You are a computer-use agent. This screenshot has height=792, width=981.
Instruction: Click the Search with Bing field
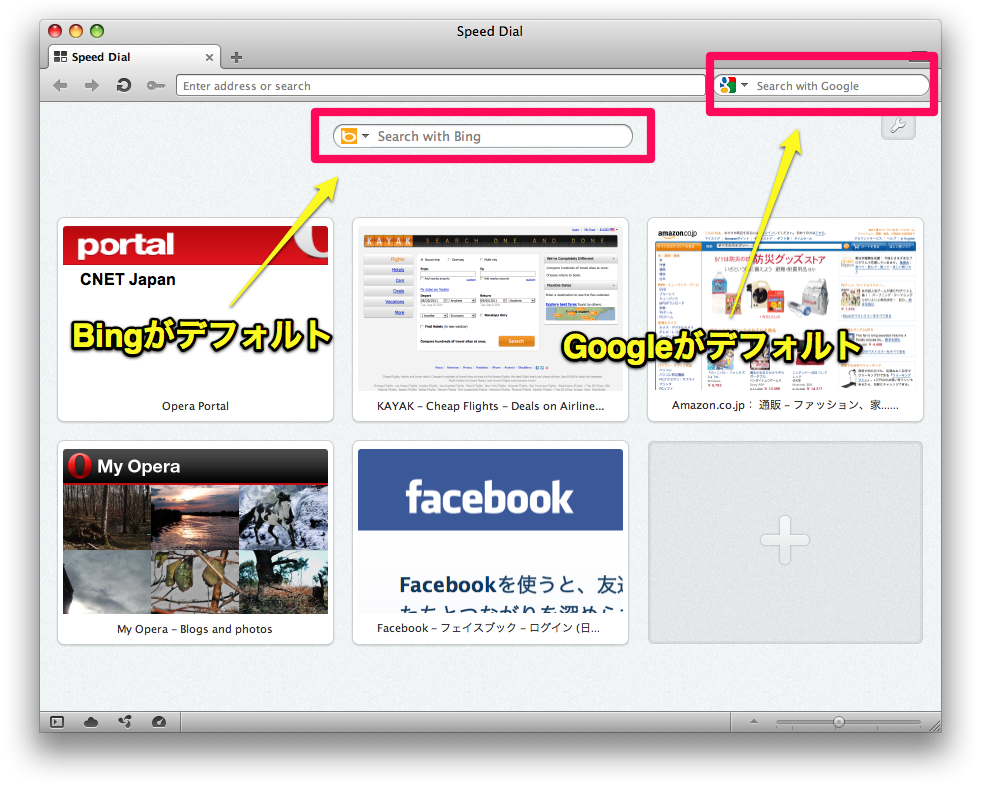coord(482,136)
